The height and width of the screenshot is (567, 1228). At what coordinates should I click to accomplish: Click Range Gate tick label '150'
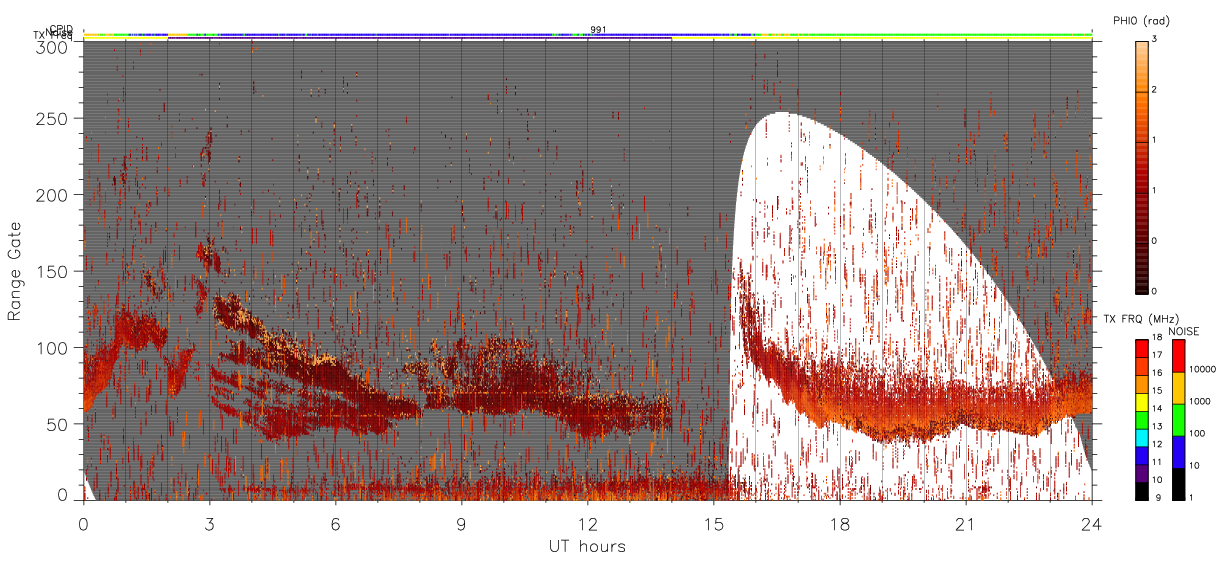53,271
